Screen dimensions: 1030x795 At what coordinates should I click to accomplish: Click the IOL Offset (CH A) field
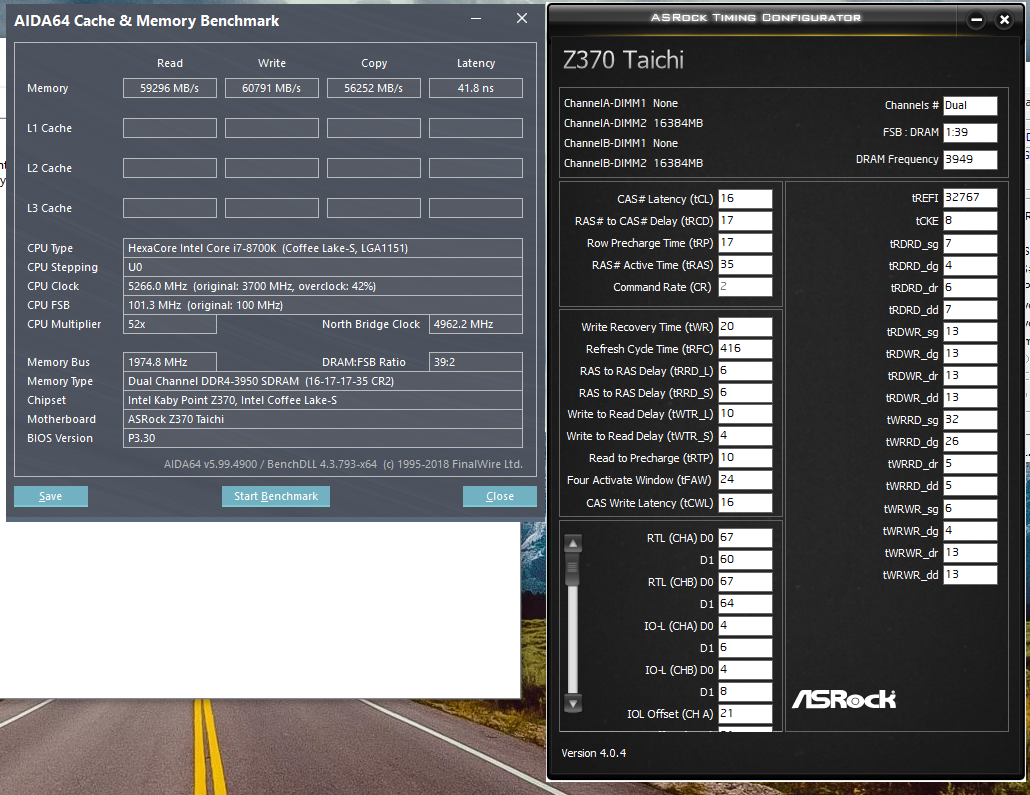coord(745,714)
